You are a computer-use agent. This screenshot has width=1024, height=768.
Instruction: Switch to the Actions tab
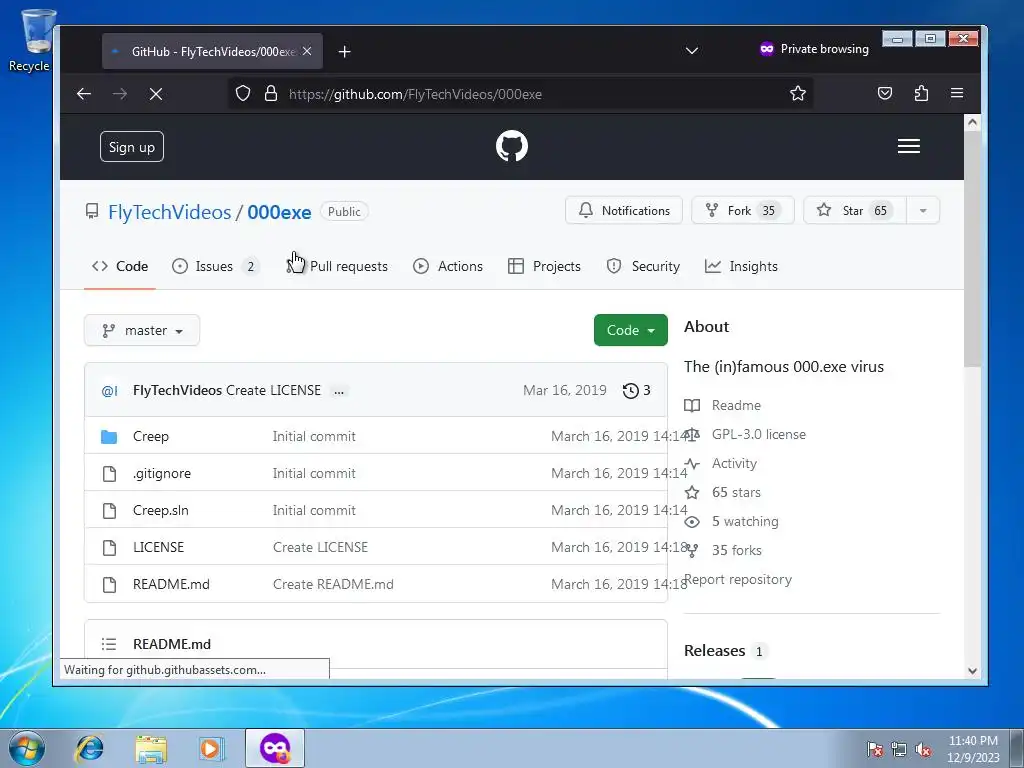(x=448, y=266)
